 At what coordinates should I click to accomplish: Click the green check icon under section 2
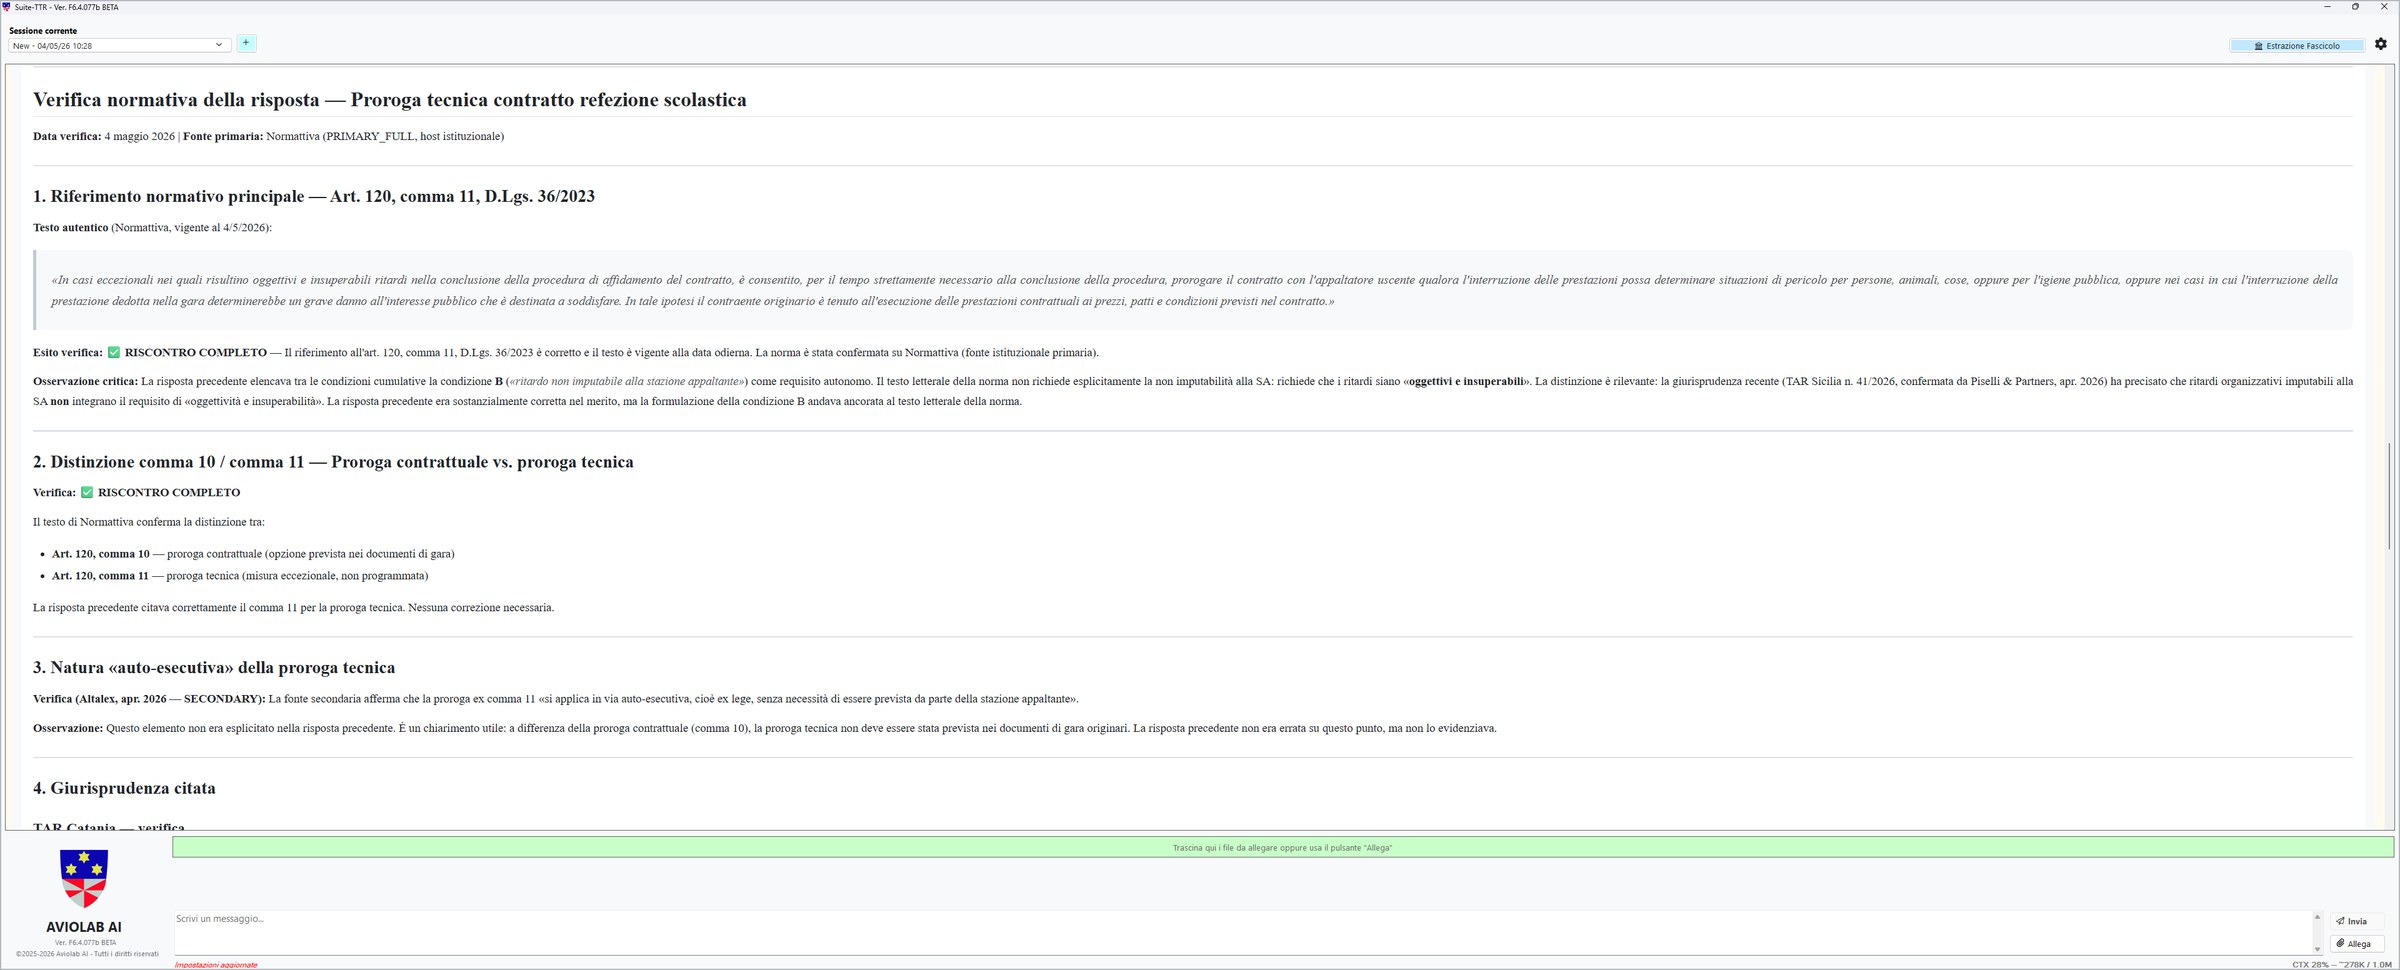click(87, 492)
